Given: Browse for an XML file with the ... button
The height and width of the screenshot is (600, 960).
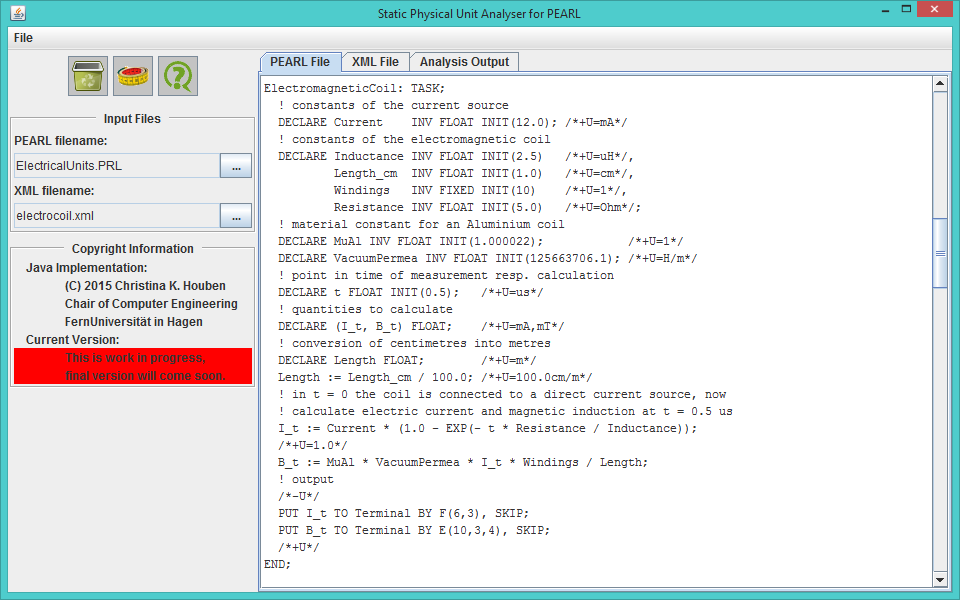Looking at the screenshot, I should (236, 215).
